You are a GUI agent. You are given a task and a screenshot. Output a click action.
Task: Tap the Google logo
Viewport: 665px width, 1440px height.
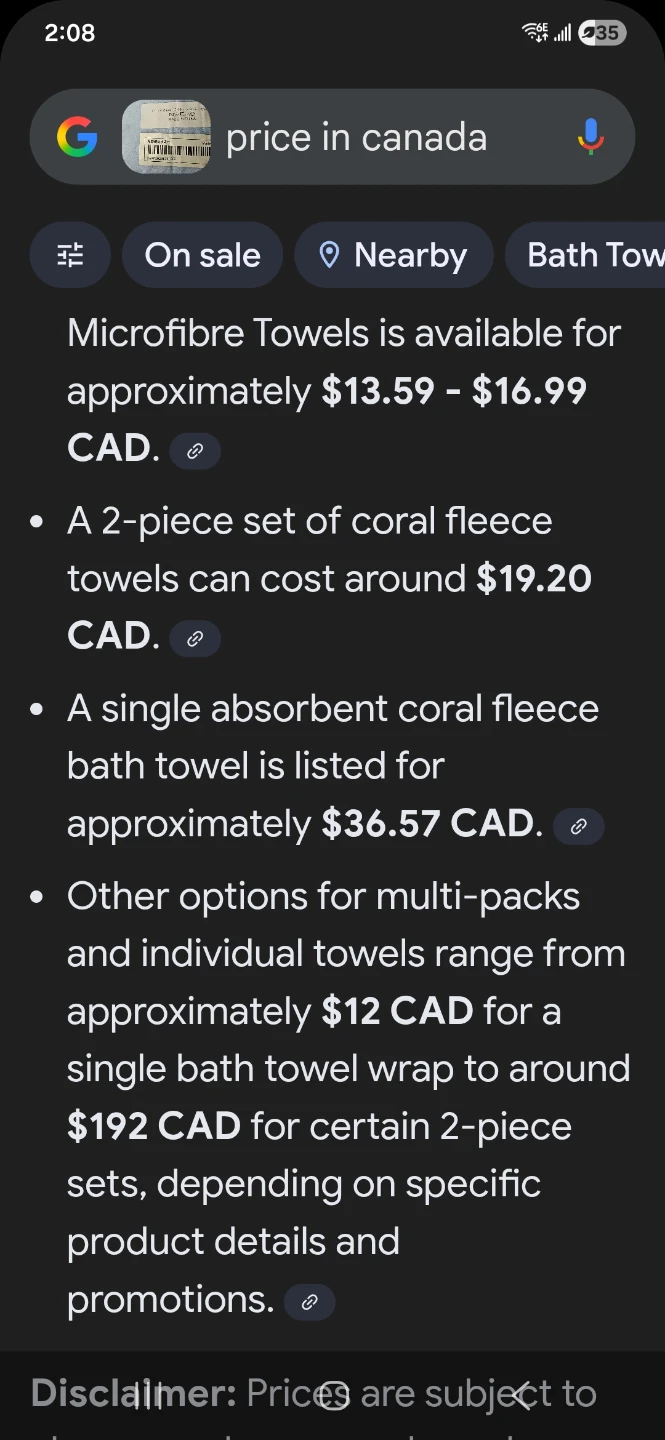pyautogui.click(x=77, y=137)
